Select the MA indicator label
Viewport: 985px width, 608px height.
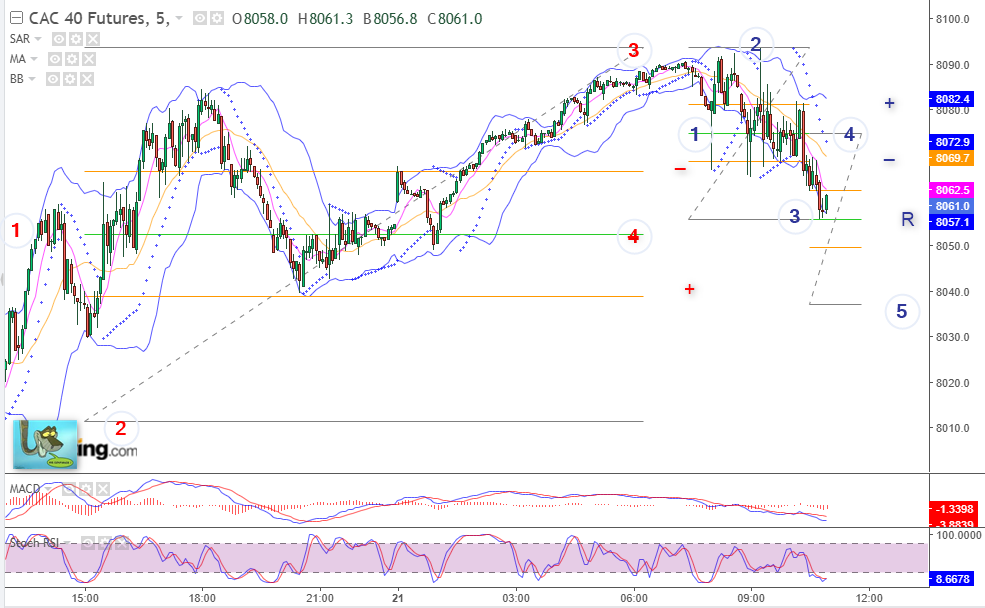[18, 59]
